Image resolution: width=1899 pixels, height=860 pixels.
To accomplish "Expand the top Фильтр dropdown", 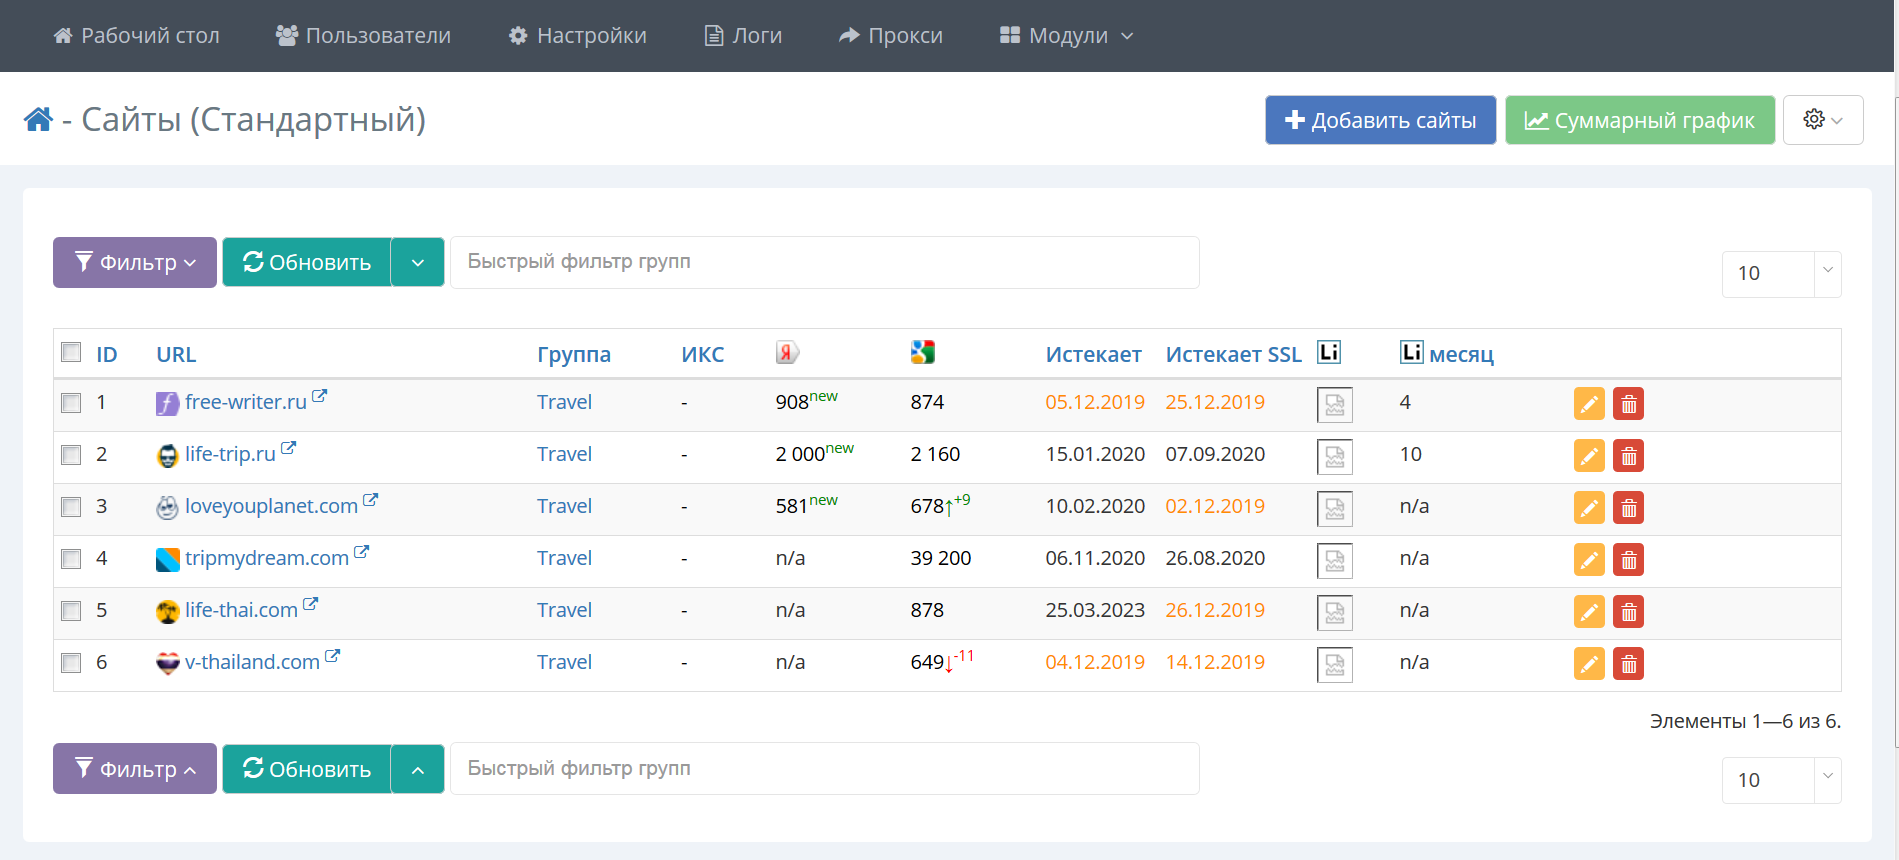I will point(135,262).
